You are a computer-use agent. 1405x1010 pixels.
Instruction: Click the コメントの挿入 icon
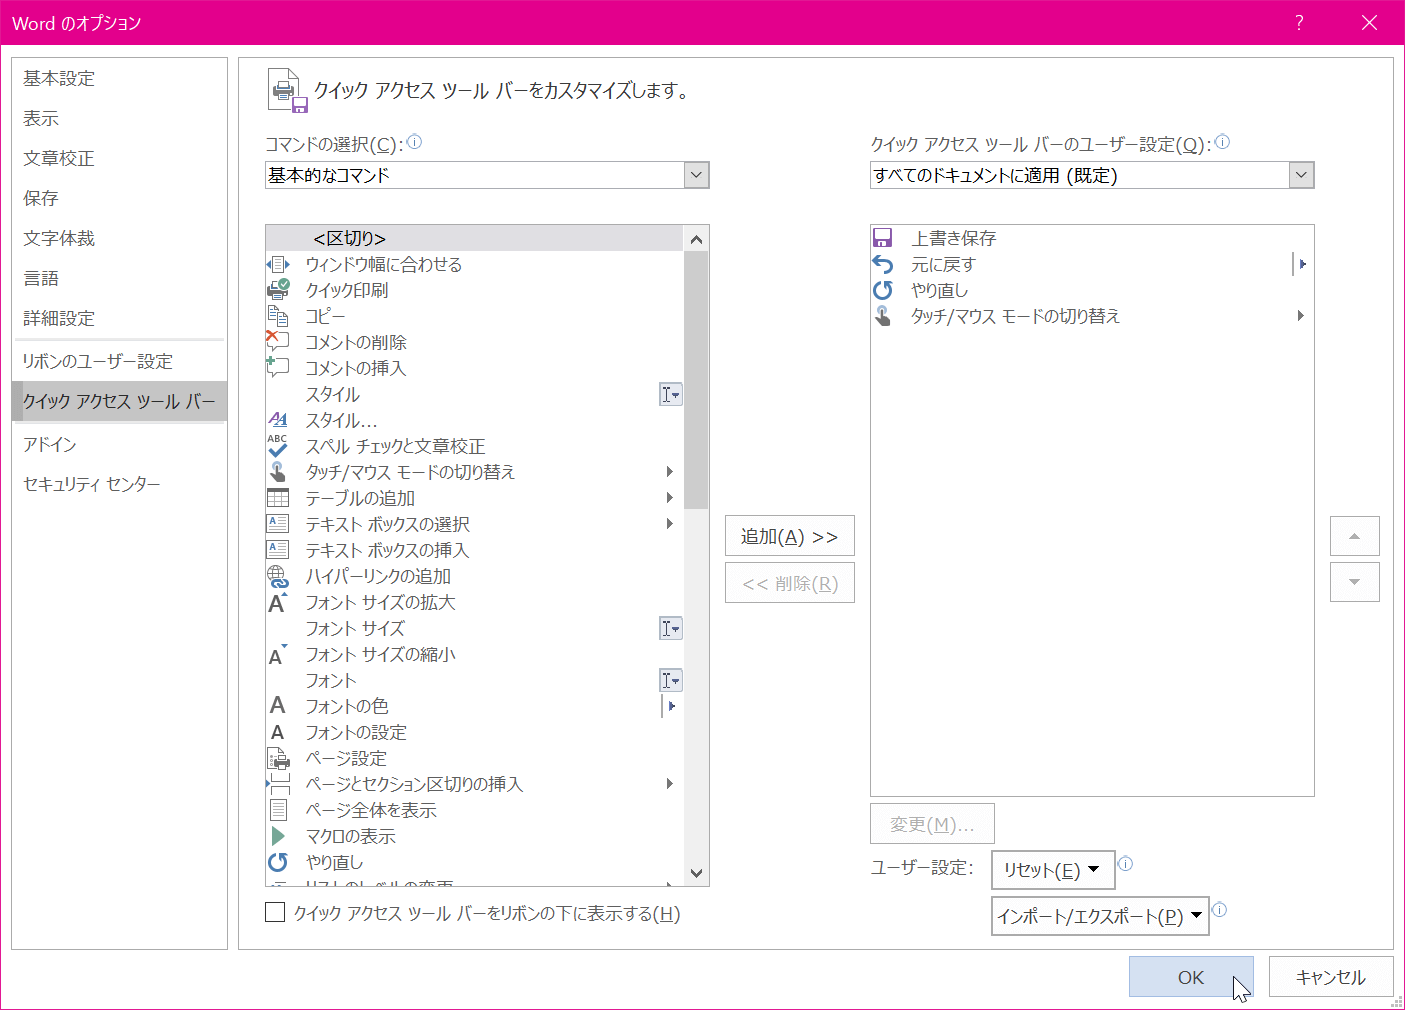click(x=278, y=368)
